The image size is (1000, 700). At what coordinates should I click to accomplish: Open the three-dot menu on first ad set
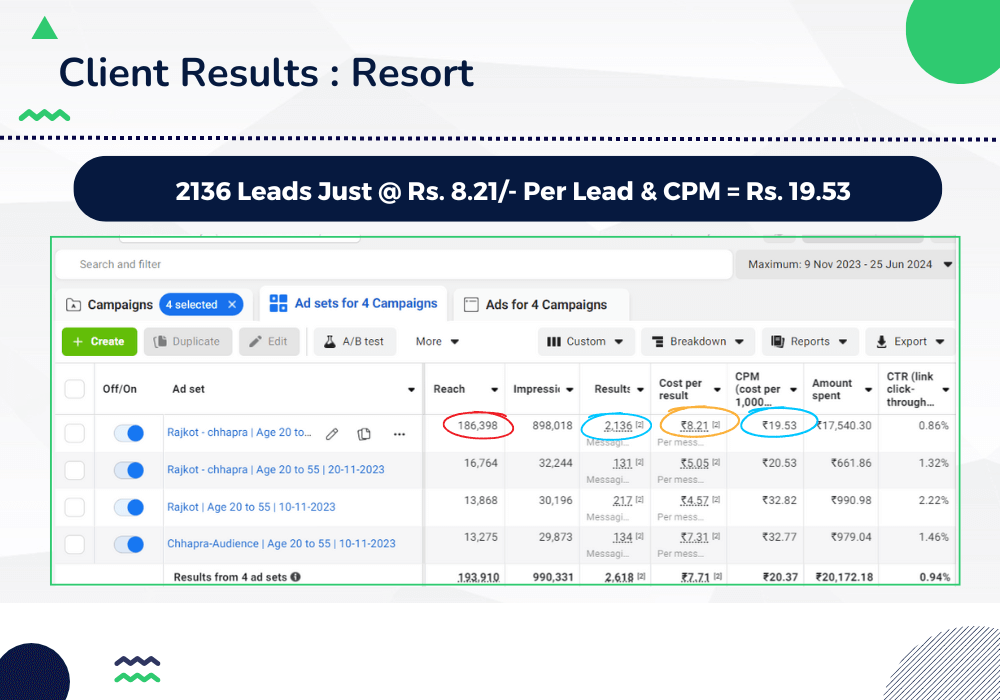point(399,434)
